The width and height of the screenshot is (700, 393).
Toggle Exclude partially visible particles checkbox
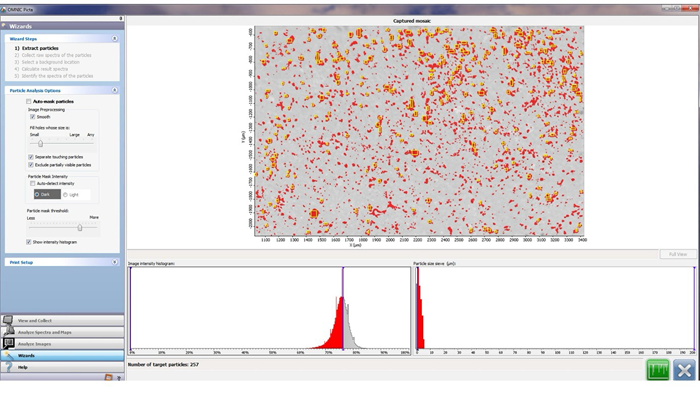[x=31, y=165]
